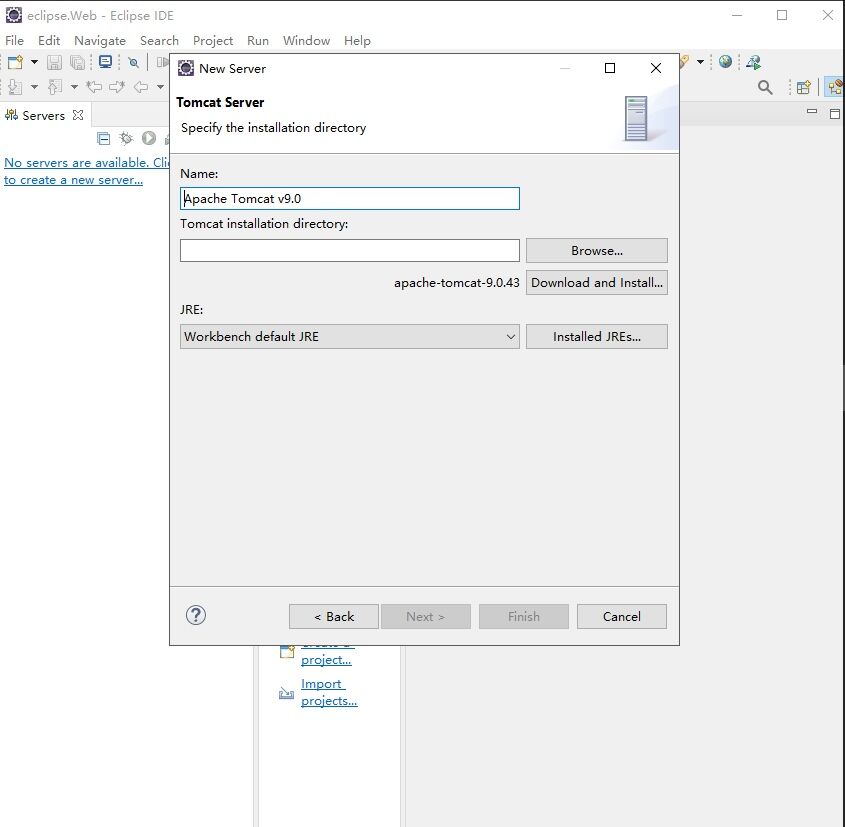
Task: Open the Back navigation history dropdown
Action: 160,87
